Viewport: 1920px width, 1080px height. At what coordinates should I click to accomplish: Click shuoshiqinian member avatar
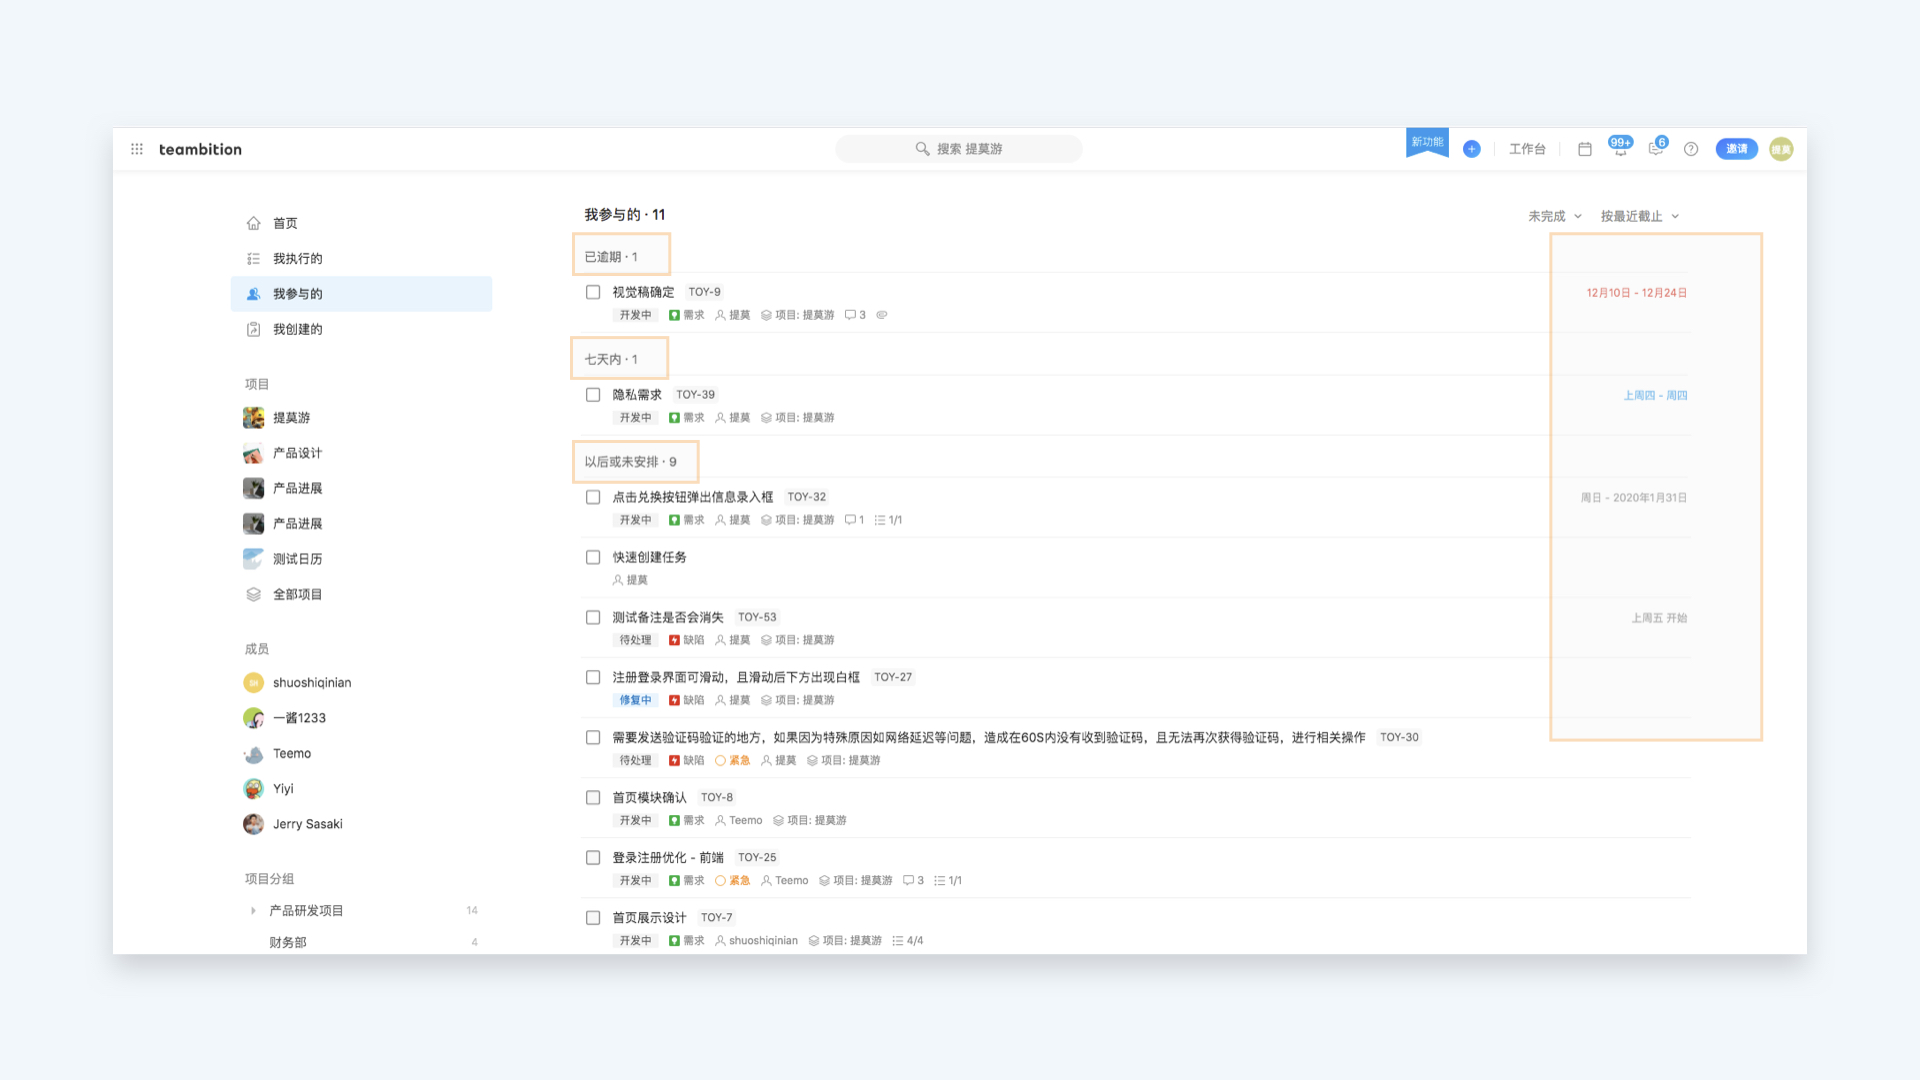click(x=254, y=683)
